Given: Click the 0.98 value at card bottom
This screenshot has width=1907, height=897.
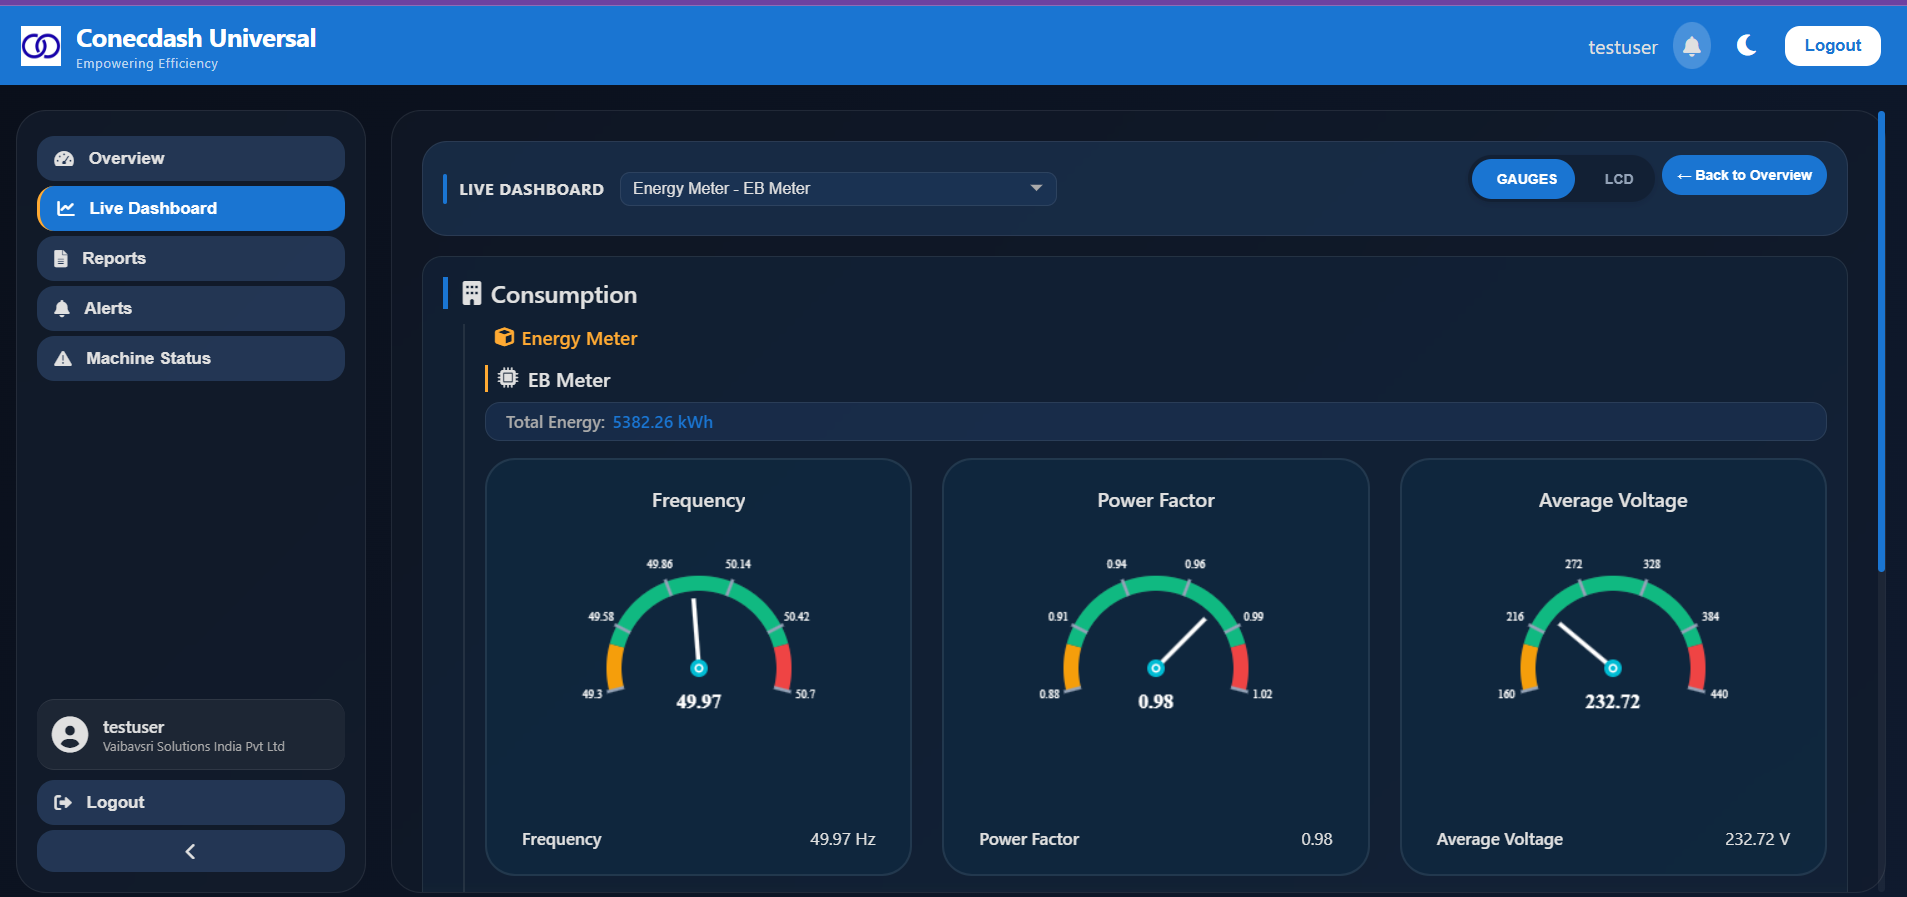Looking at the screenshot, I should pos(1316,839).
